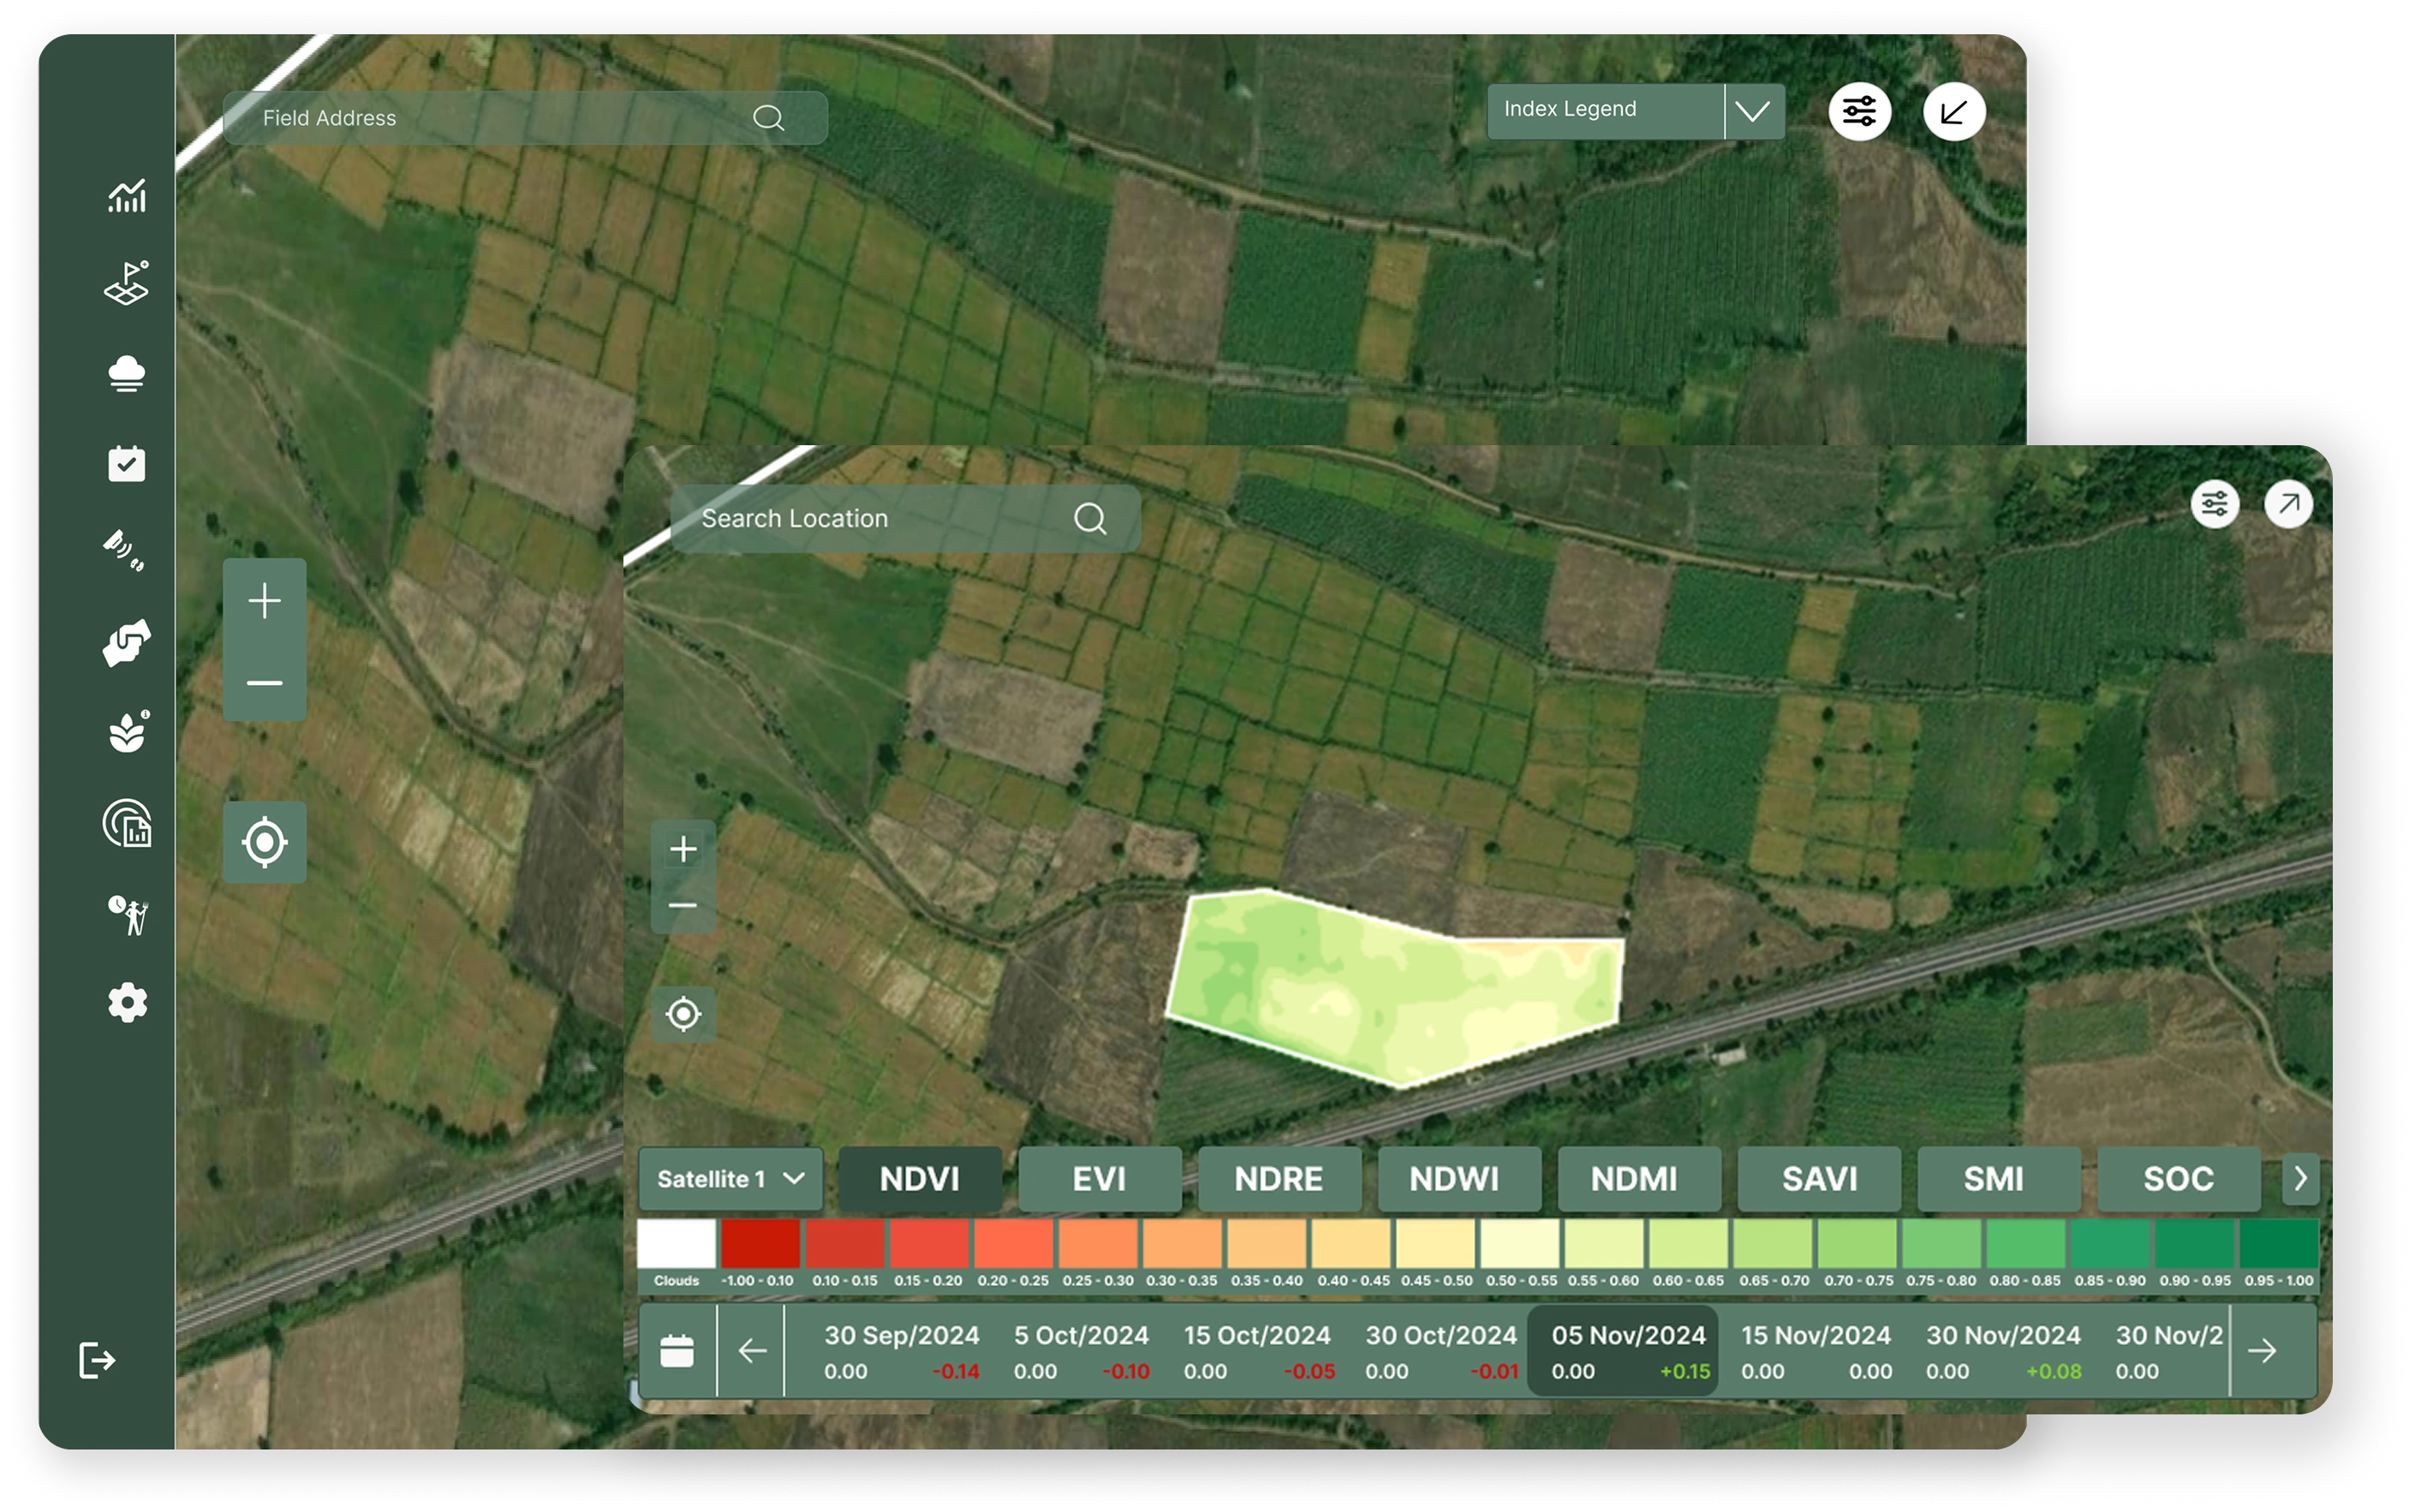This screenshot has height=1512, width=2415.
Task: Recenter the back map with locate icon
Action: [x=264, y=842]
